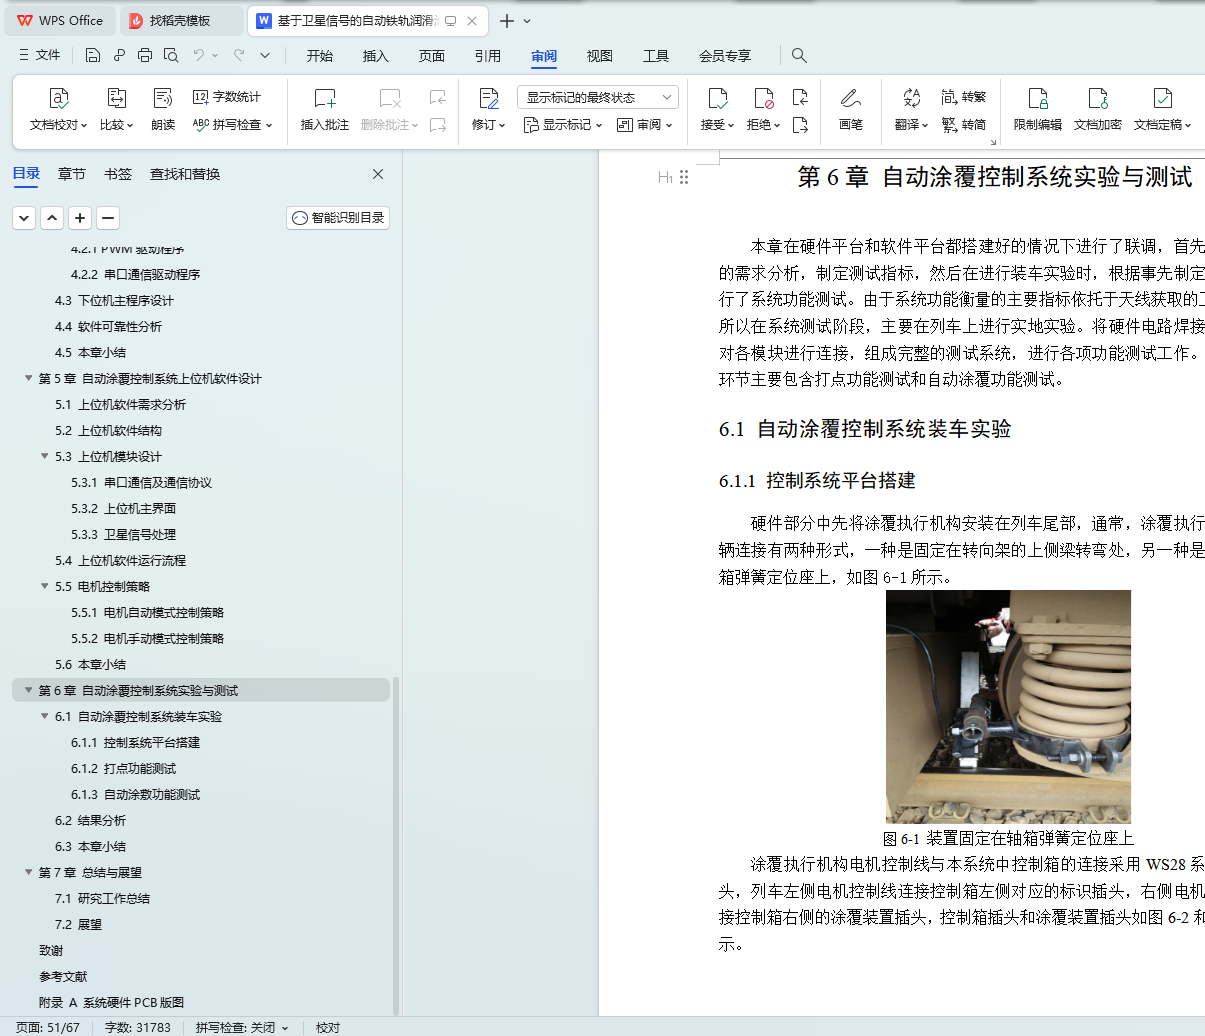The height and width of the screenshot is (1036, 1205).
Task: Jump to 4.3 下位机主程序设计 heading
Action: 114,301
